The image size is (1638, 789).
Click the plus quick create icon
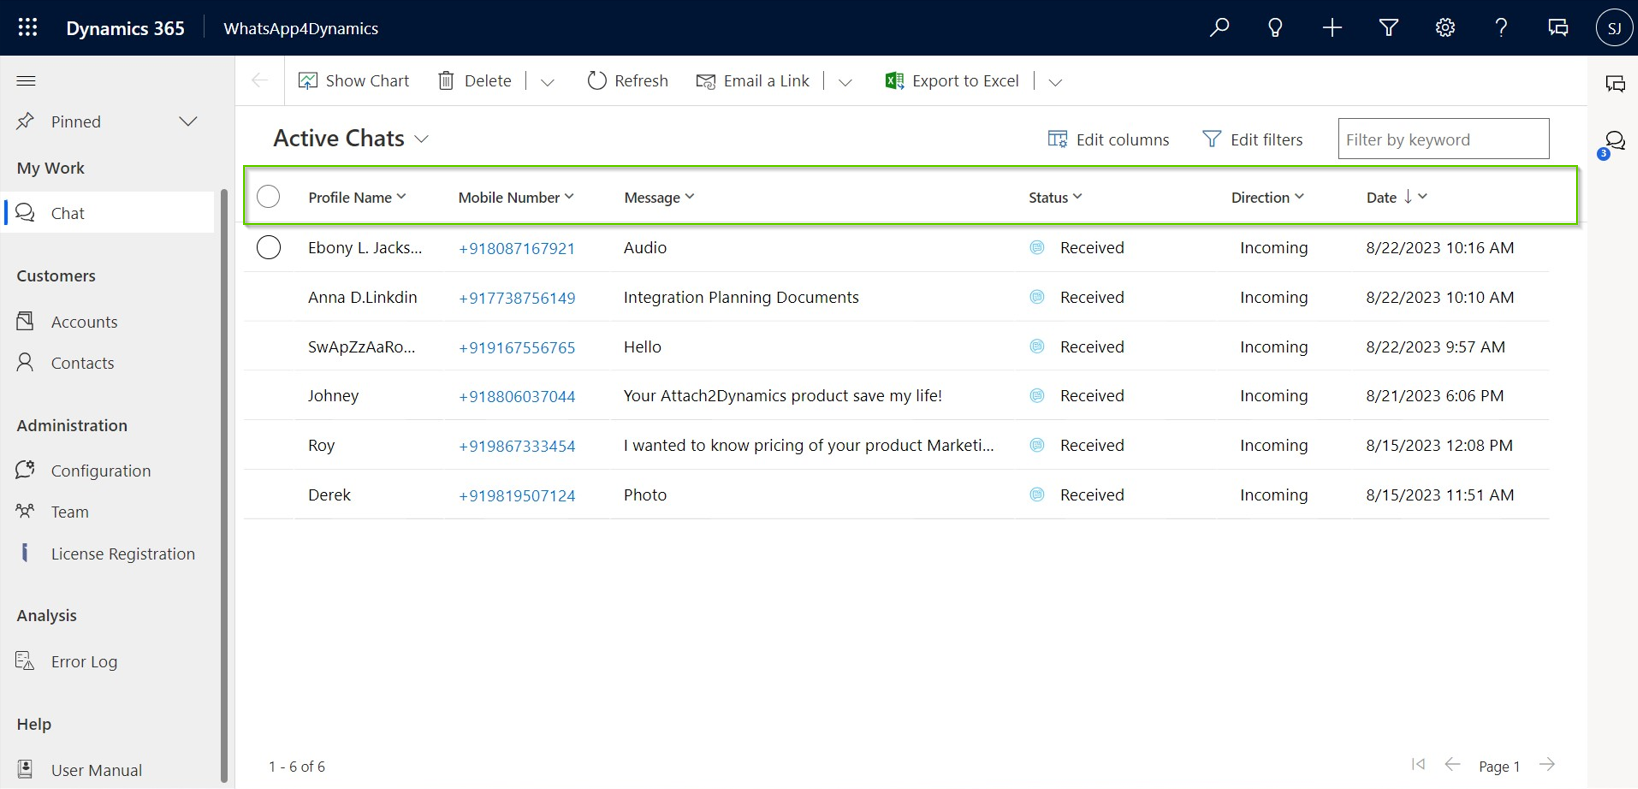coord(1332,27)
